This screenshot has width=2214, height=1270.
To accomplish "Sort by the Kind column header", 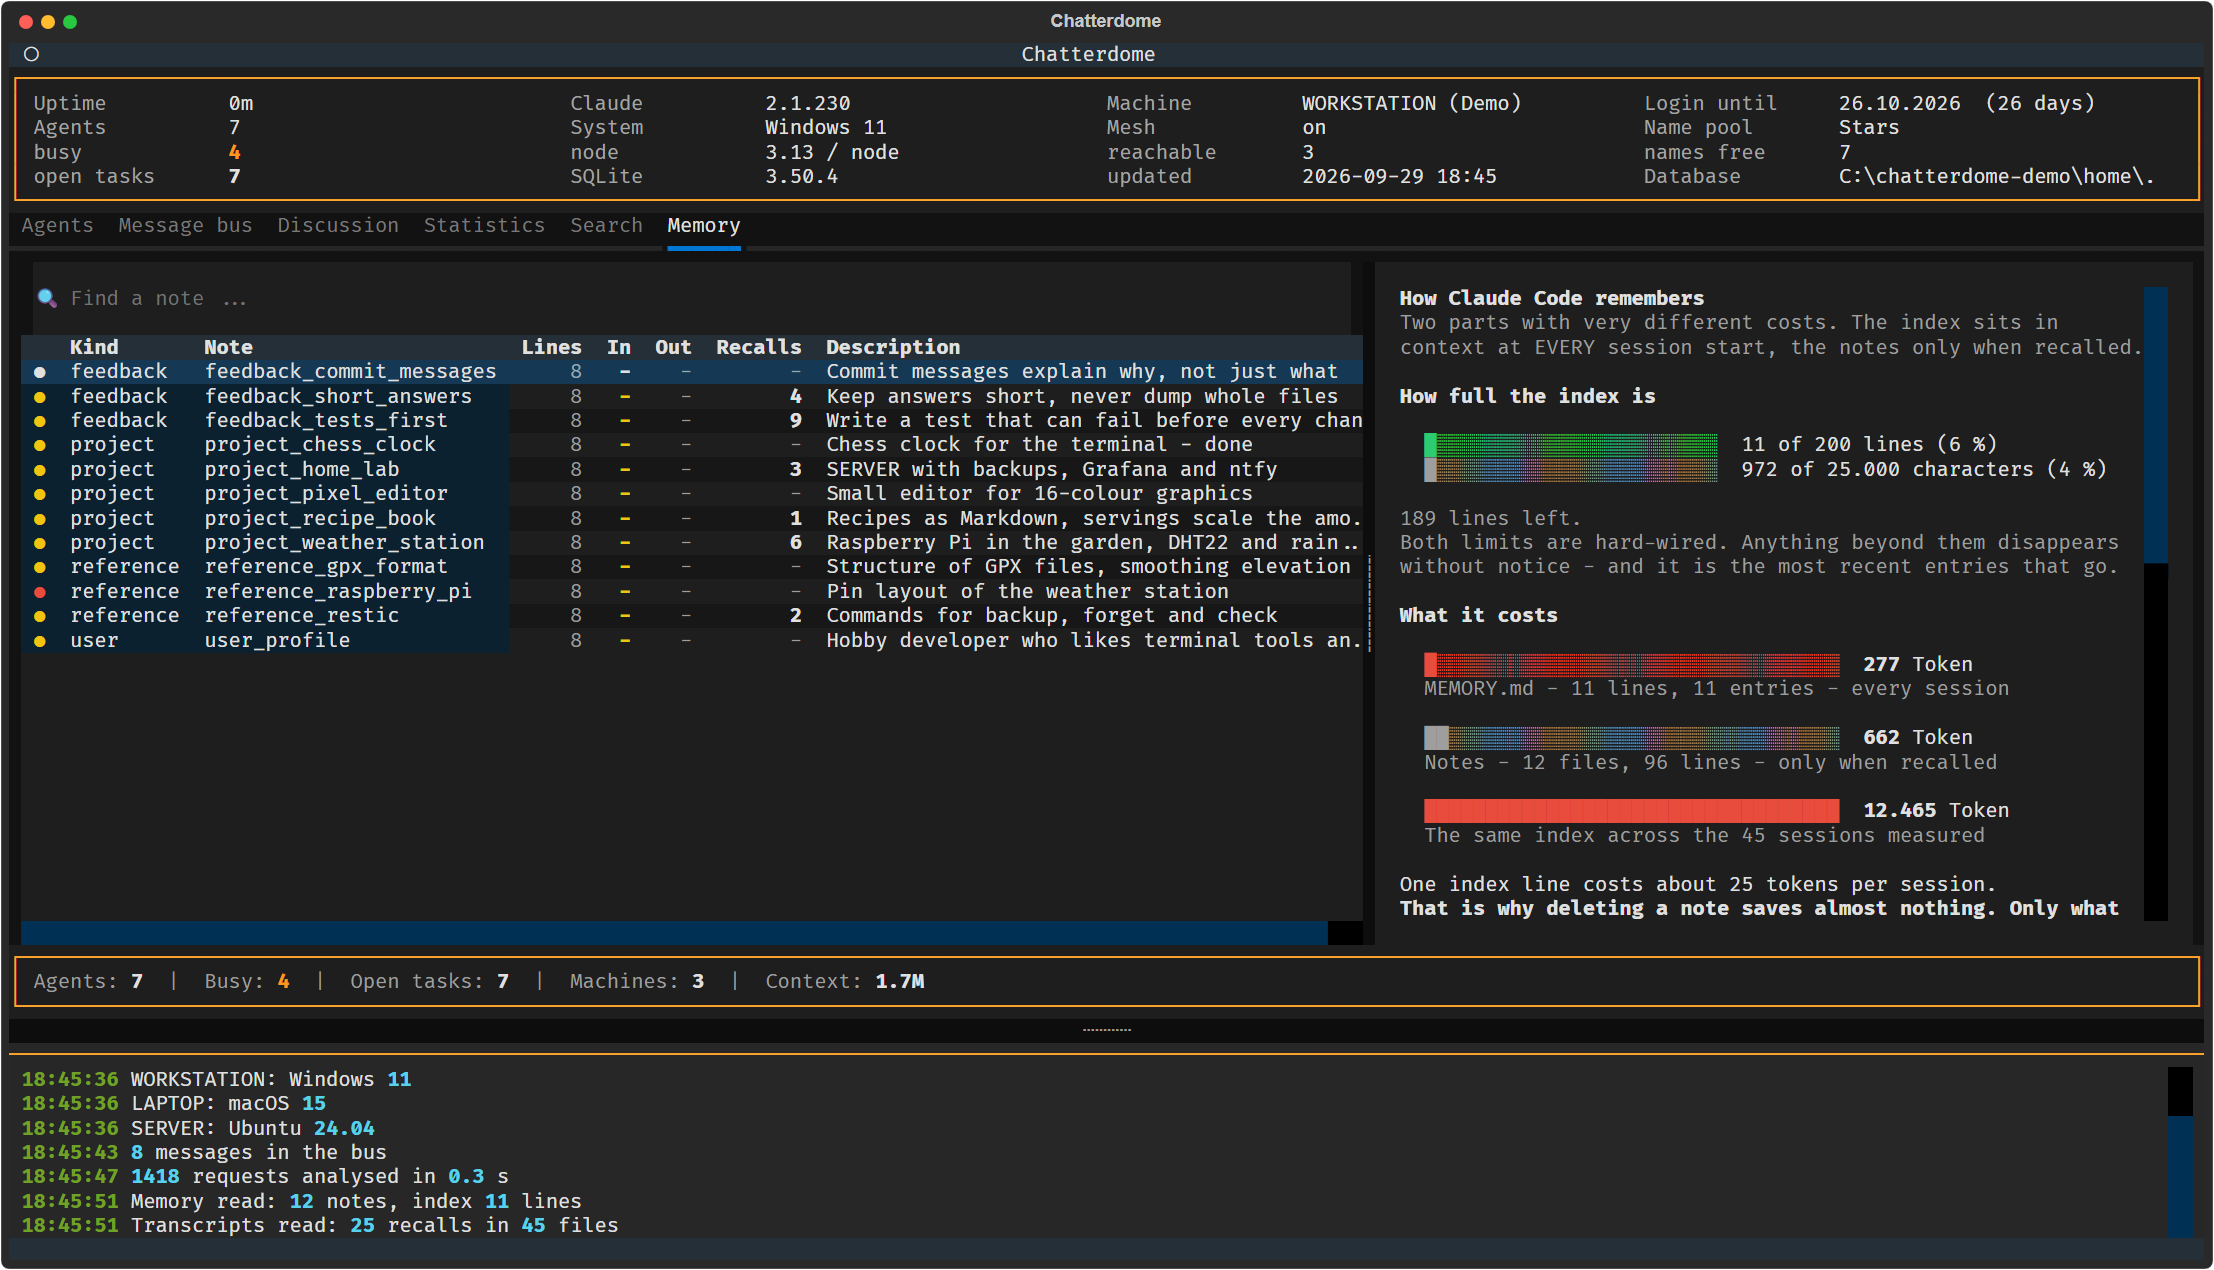I will (x=94, y=347).
